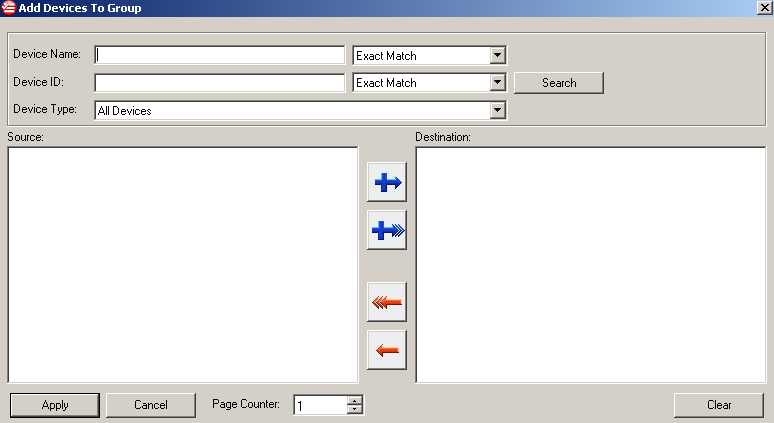This screenshot has height=423, width=774.
Task: Click the blue add-selected arrow button
Action: tap(386, 182)
